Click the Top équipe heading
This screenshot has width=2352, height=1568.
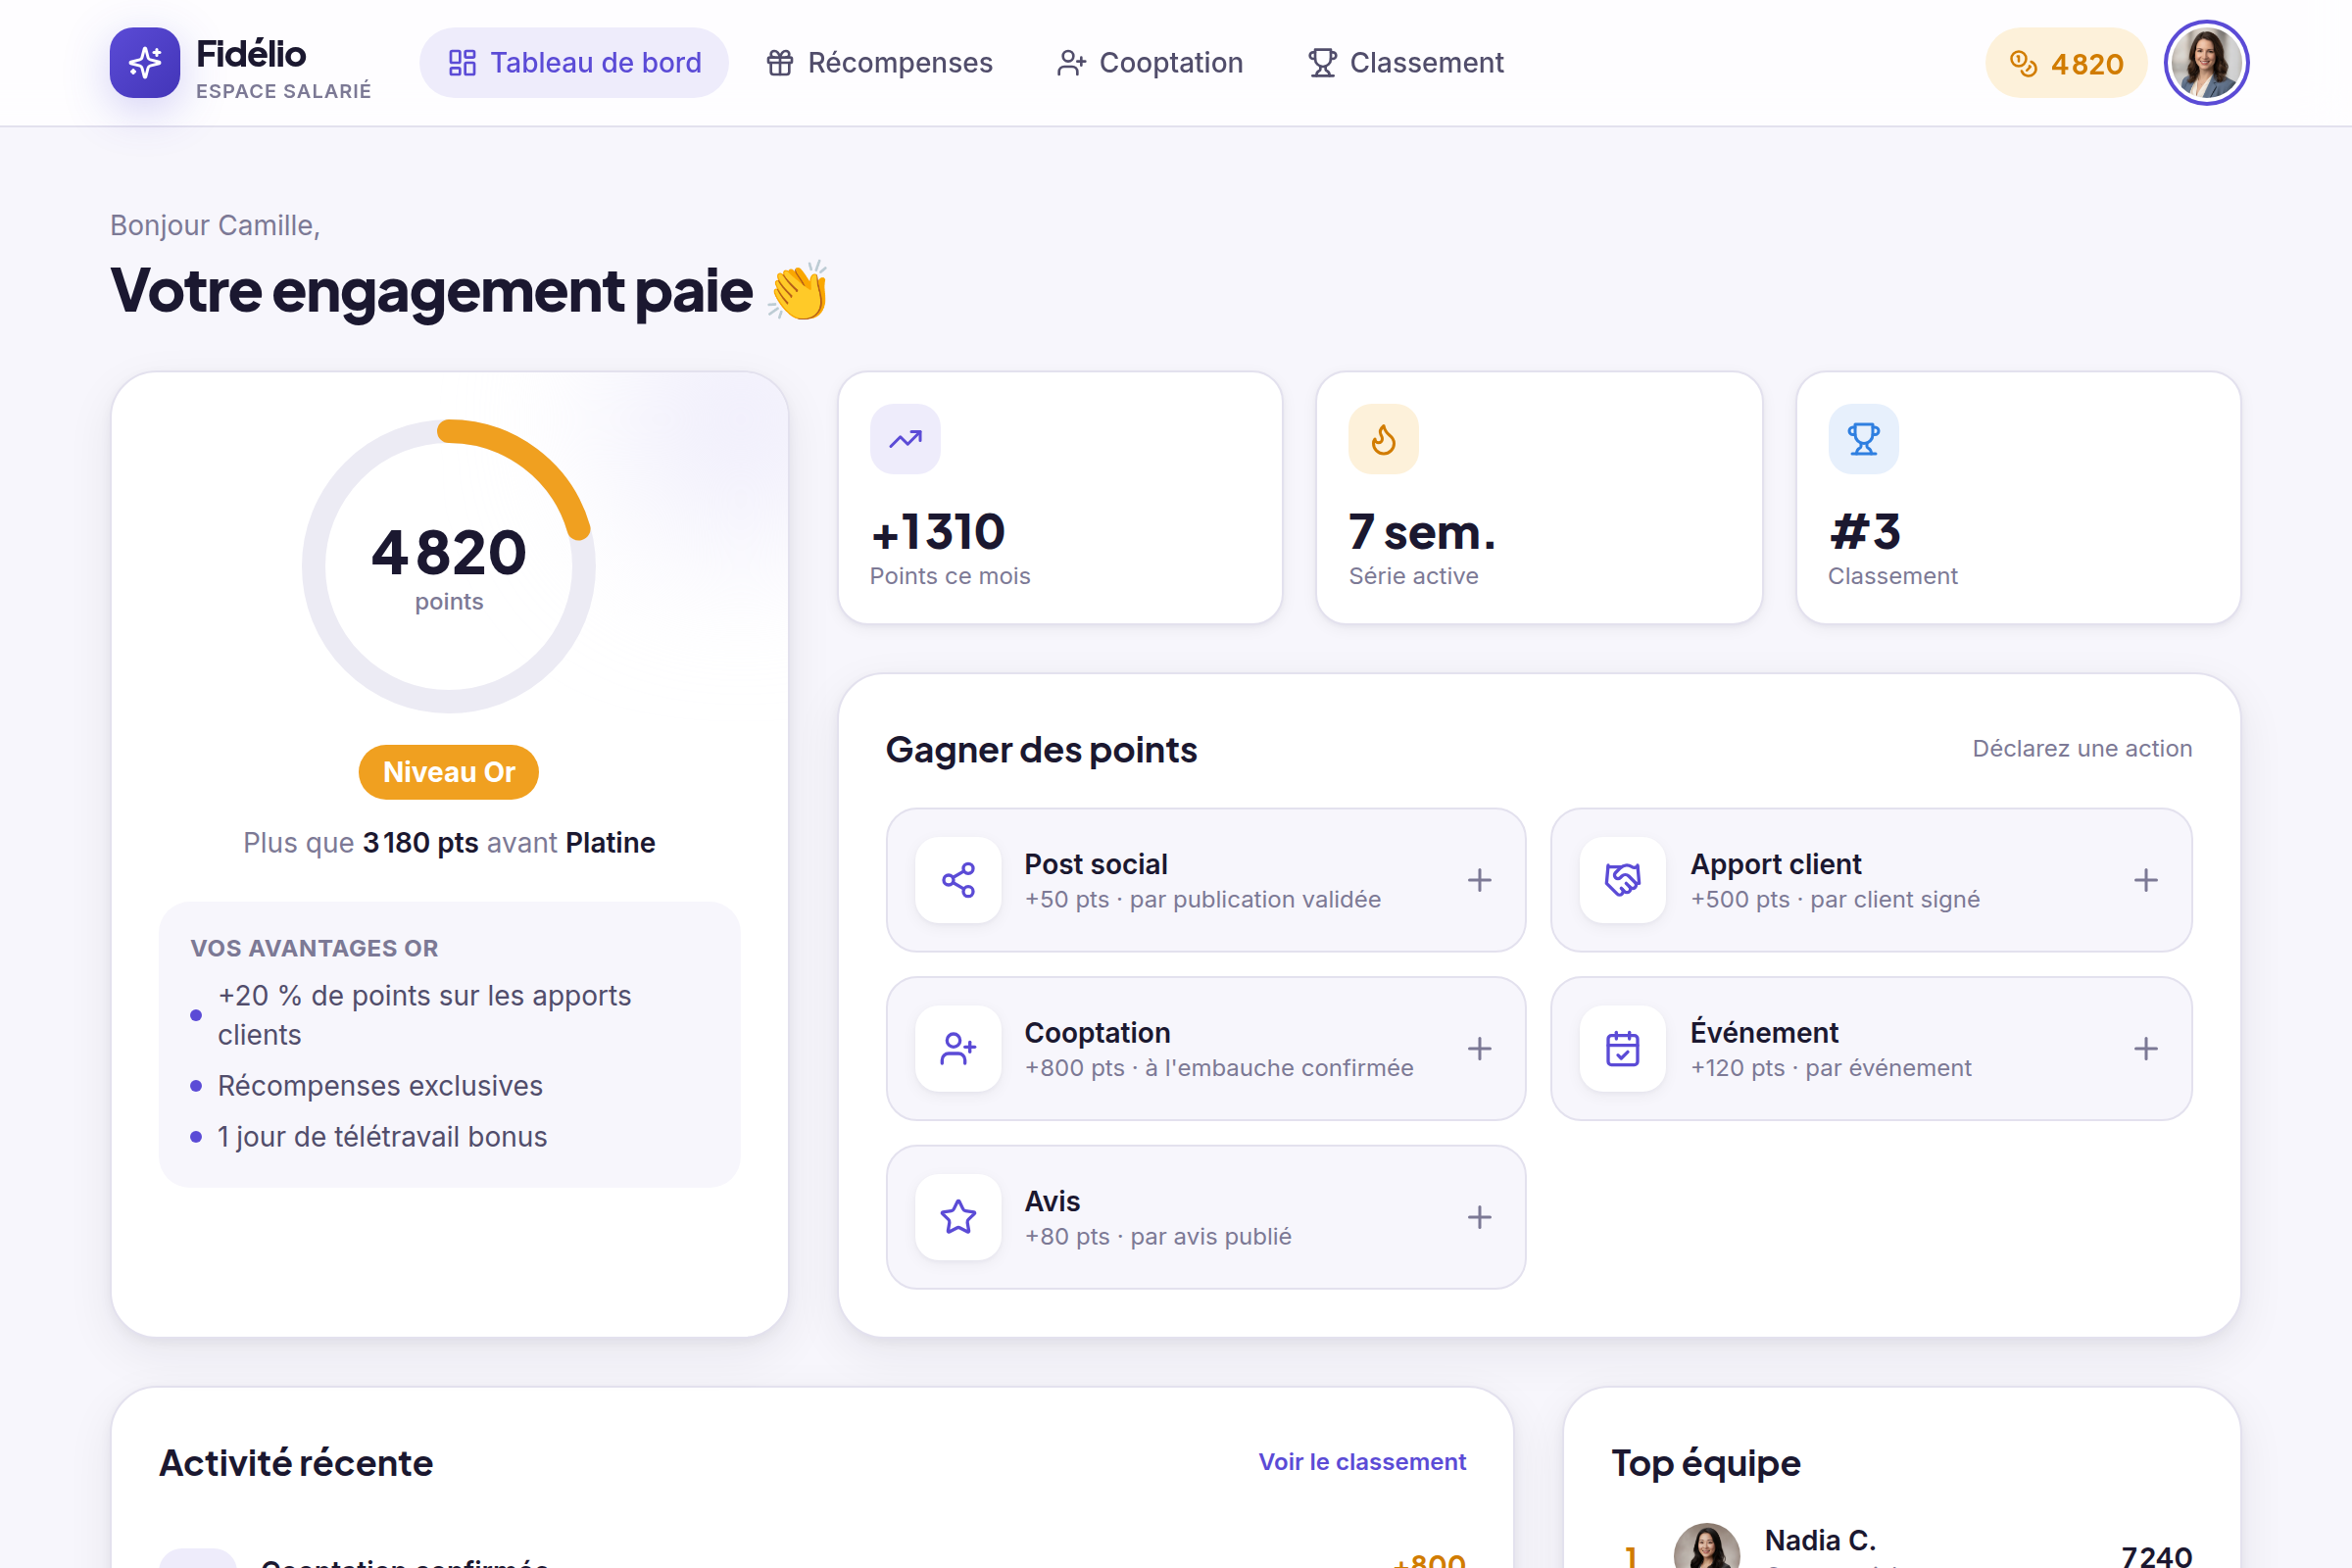click(x=1706, y=1463)
